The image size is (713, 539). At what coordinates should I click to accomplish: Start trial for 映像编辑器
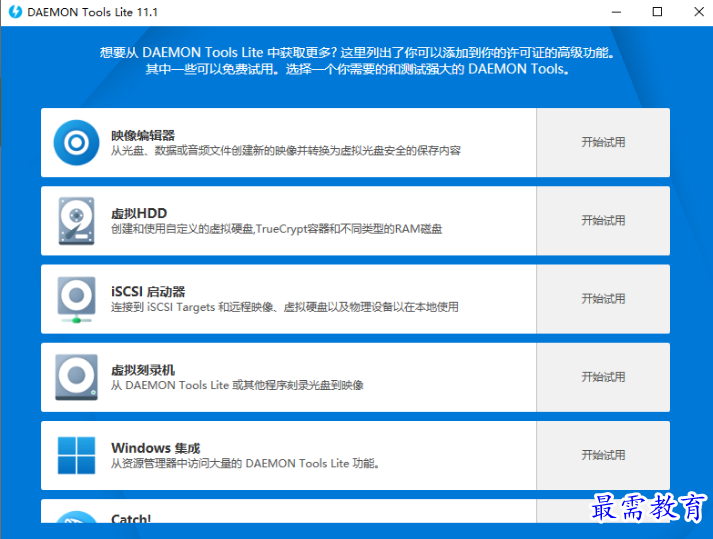603,142
